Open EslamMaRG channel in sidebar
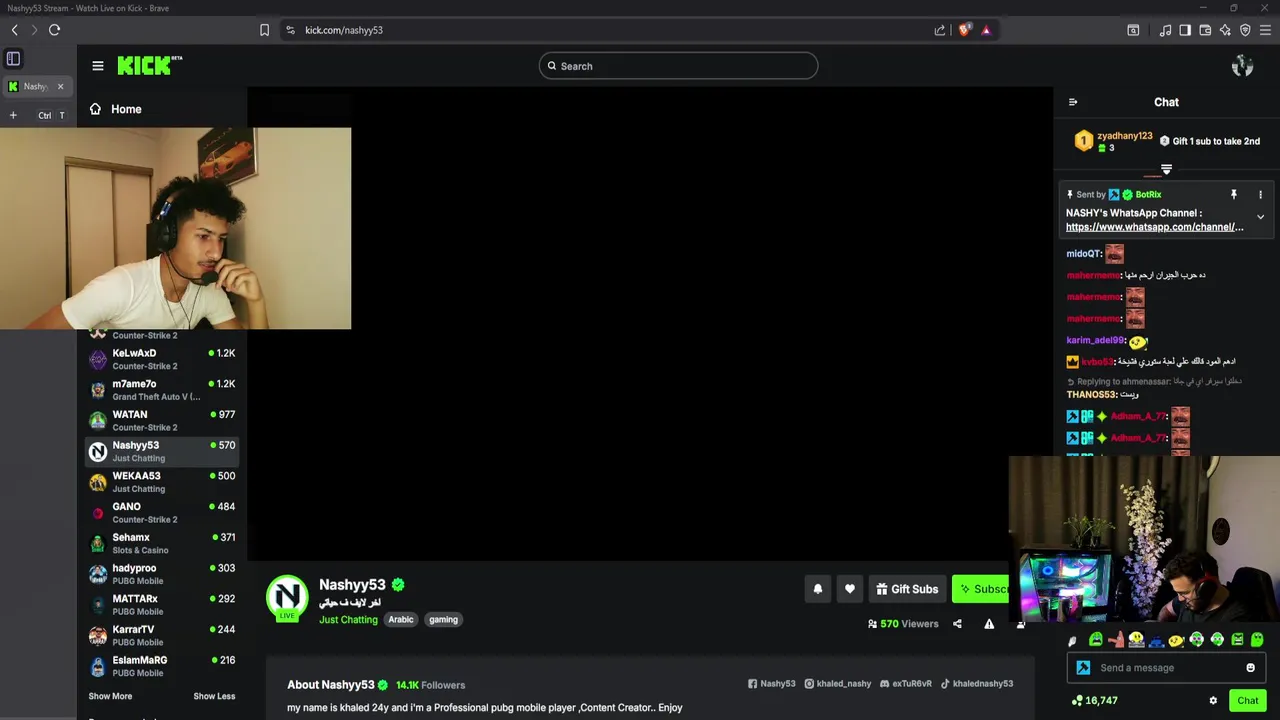1280x720 pixels. [x=162, y=666]
